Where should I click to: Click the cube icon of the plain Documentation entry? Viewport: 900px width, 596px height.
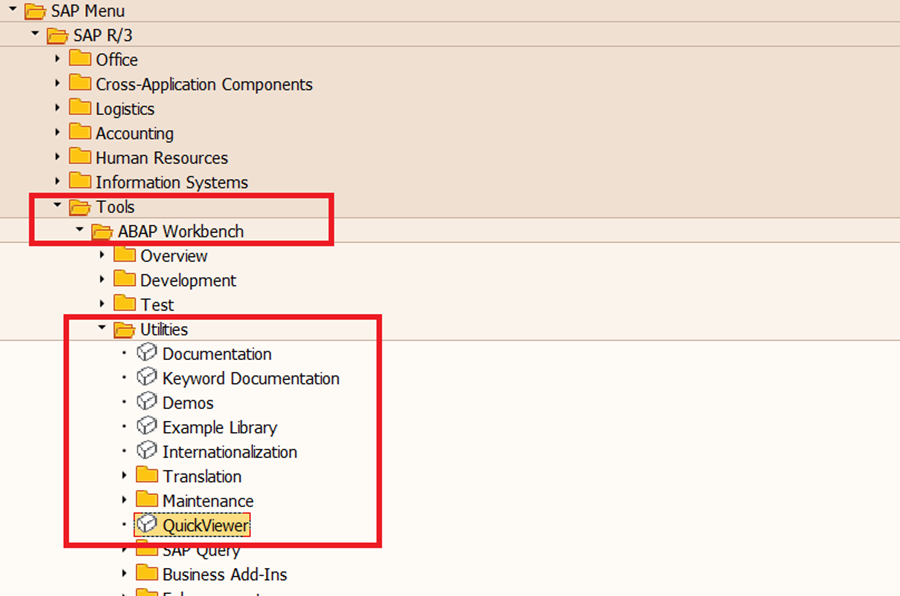(x=147, y=353)
